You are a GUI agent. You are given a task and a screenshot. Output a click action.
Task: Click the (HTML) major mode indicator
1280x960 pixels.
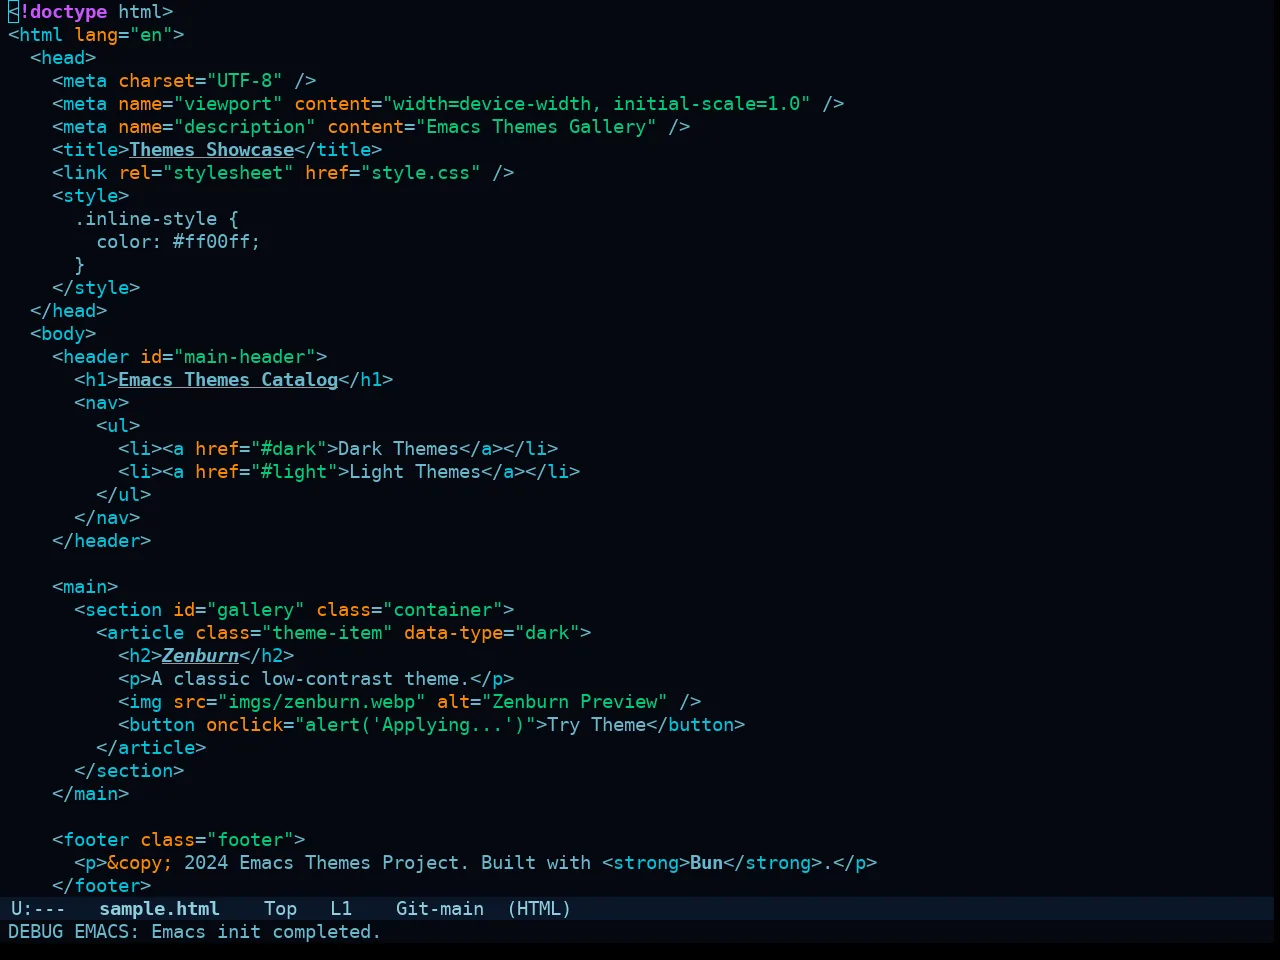[539, 909]
